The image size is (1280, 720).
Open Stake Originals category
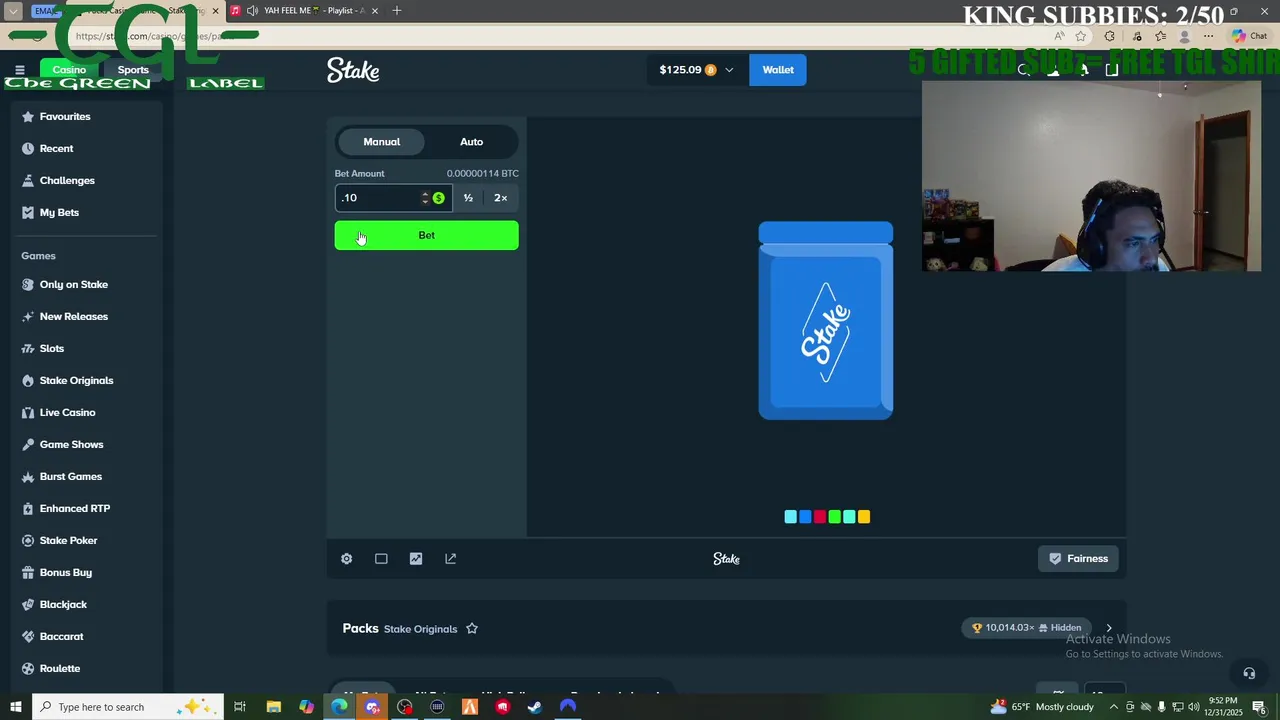tap(76, 380)
